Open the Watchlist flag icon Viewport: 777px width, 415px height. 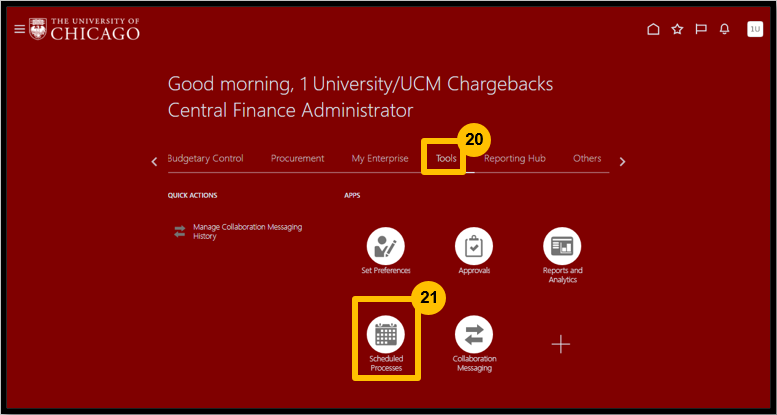point(701,30)
